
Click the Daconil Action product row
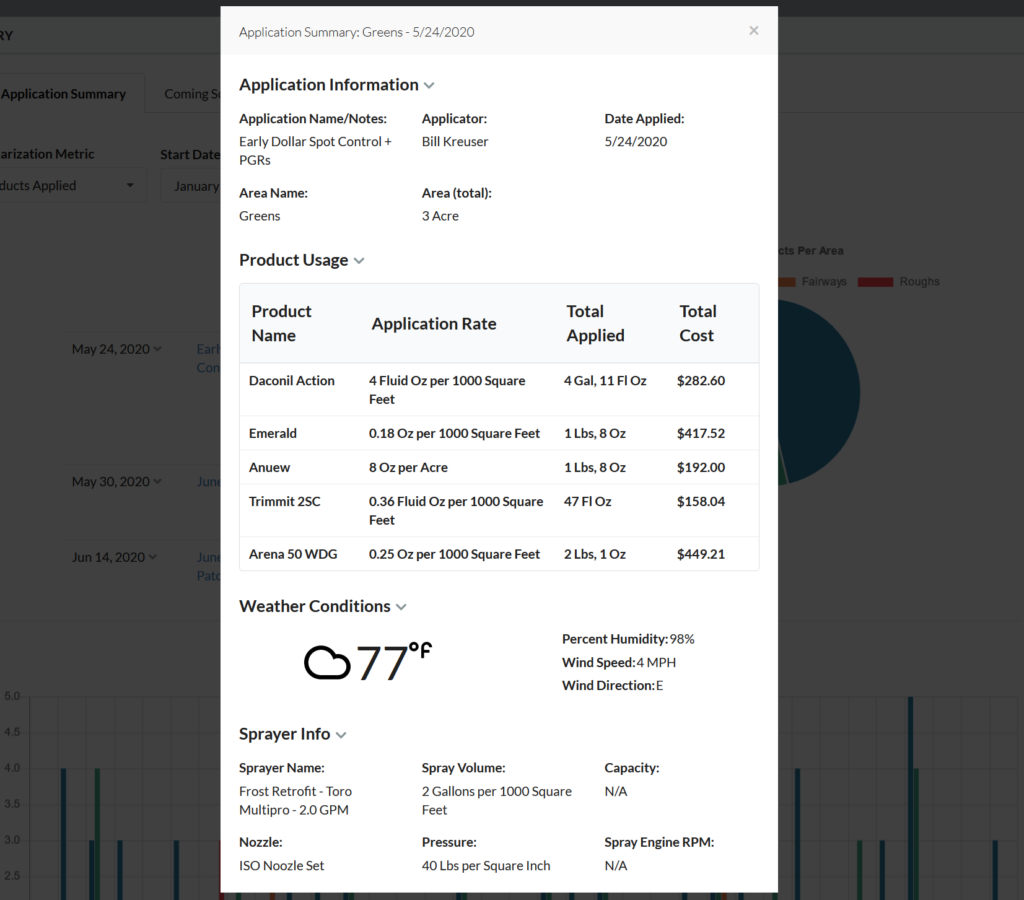click(499, 389)
